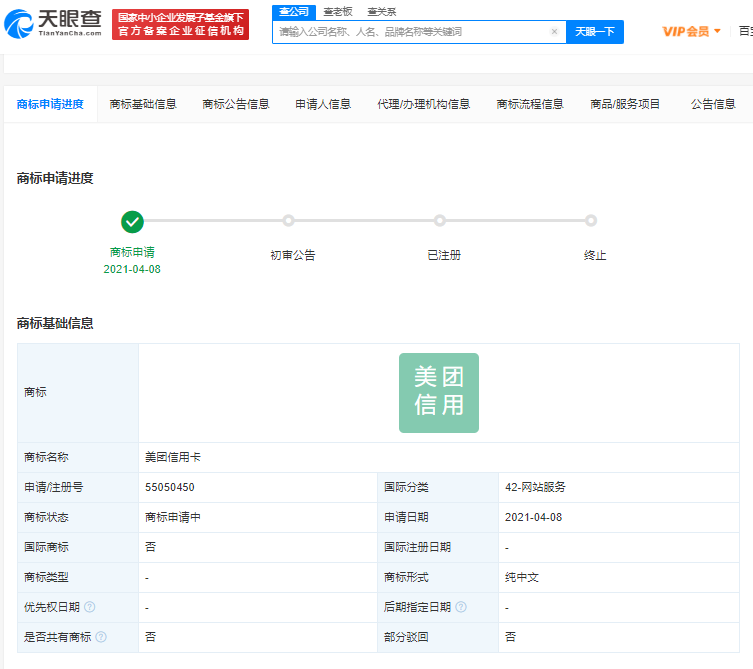Open the VIP会员 dropdown menu
The image size is (753, 669).
pos(691,32)
